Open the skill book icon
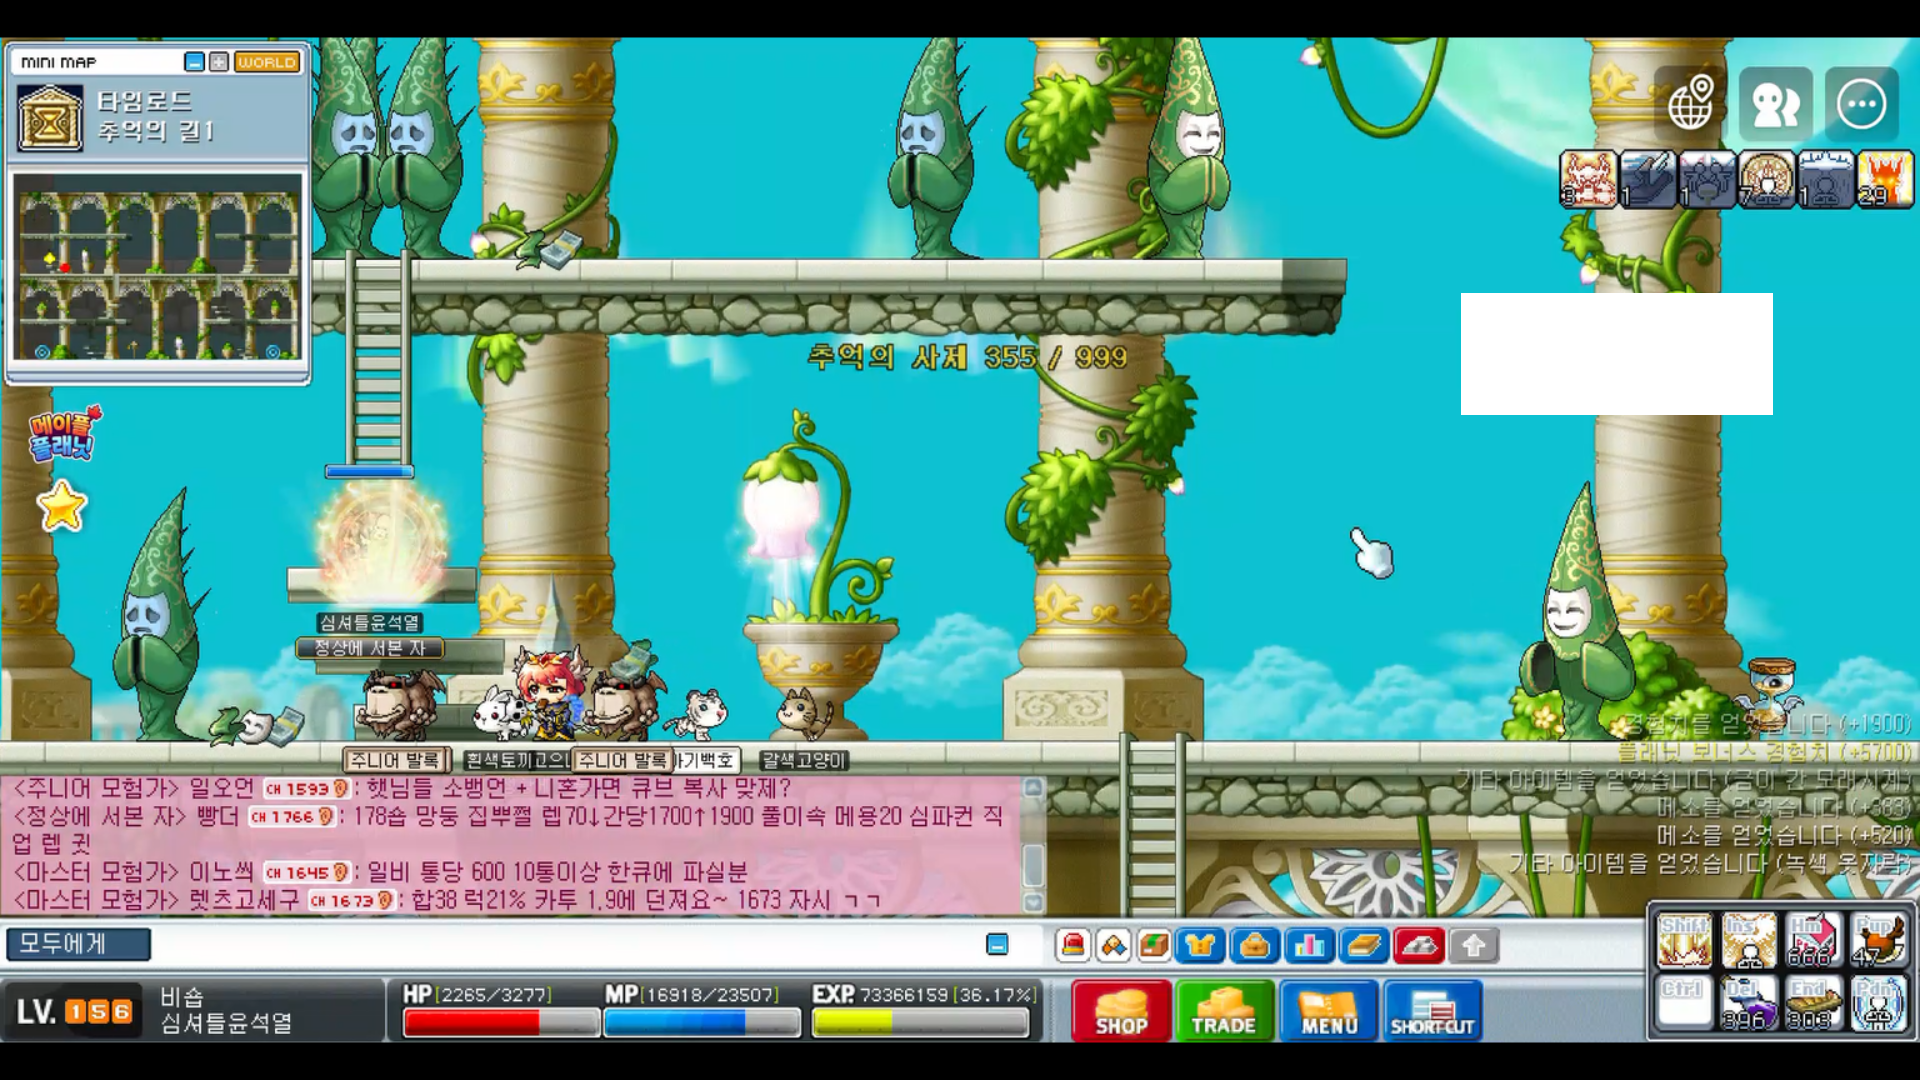1920x1080 pixels. tap(1364, 945)
